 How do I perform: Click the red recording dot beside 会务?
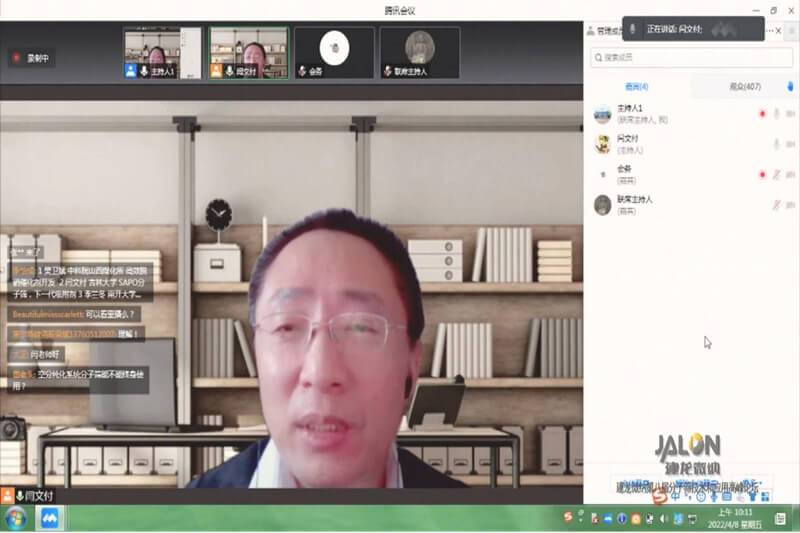pyautogui.click(x=761, y=174)
